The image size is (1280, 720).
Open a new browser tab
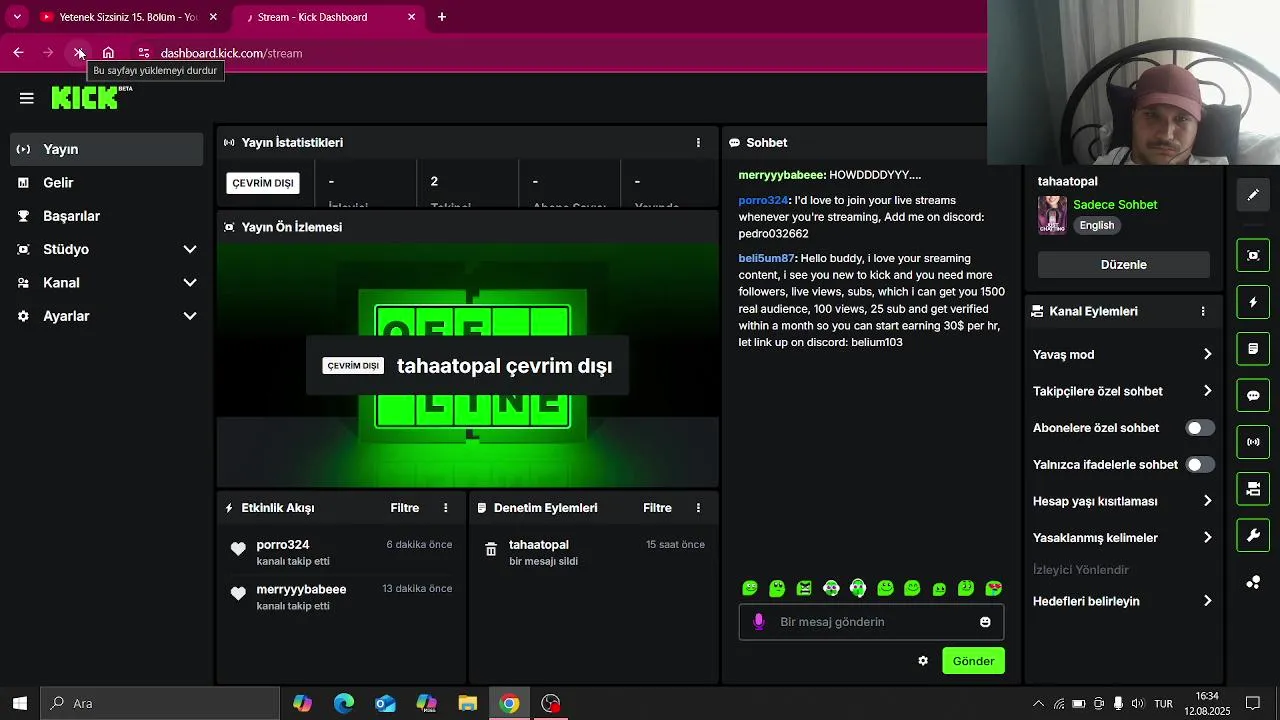[x=442, y=17]
